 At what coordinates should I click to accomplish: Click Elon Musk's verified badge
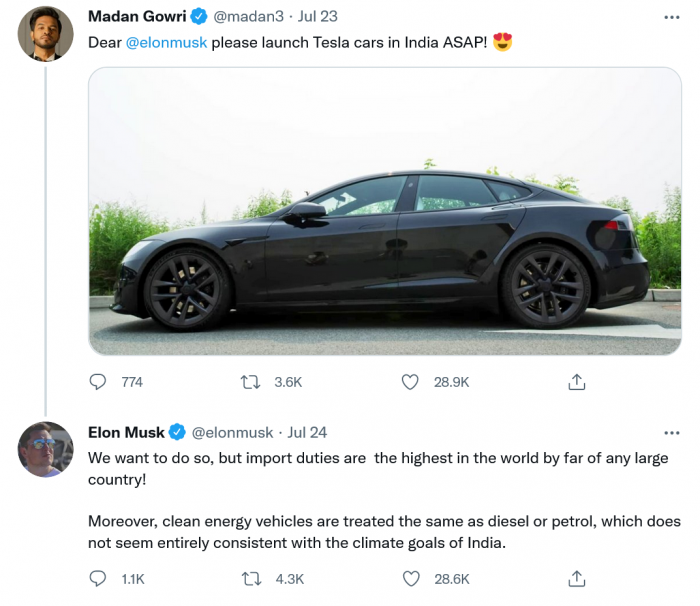(177, 432)
